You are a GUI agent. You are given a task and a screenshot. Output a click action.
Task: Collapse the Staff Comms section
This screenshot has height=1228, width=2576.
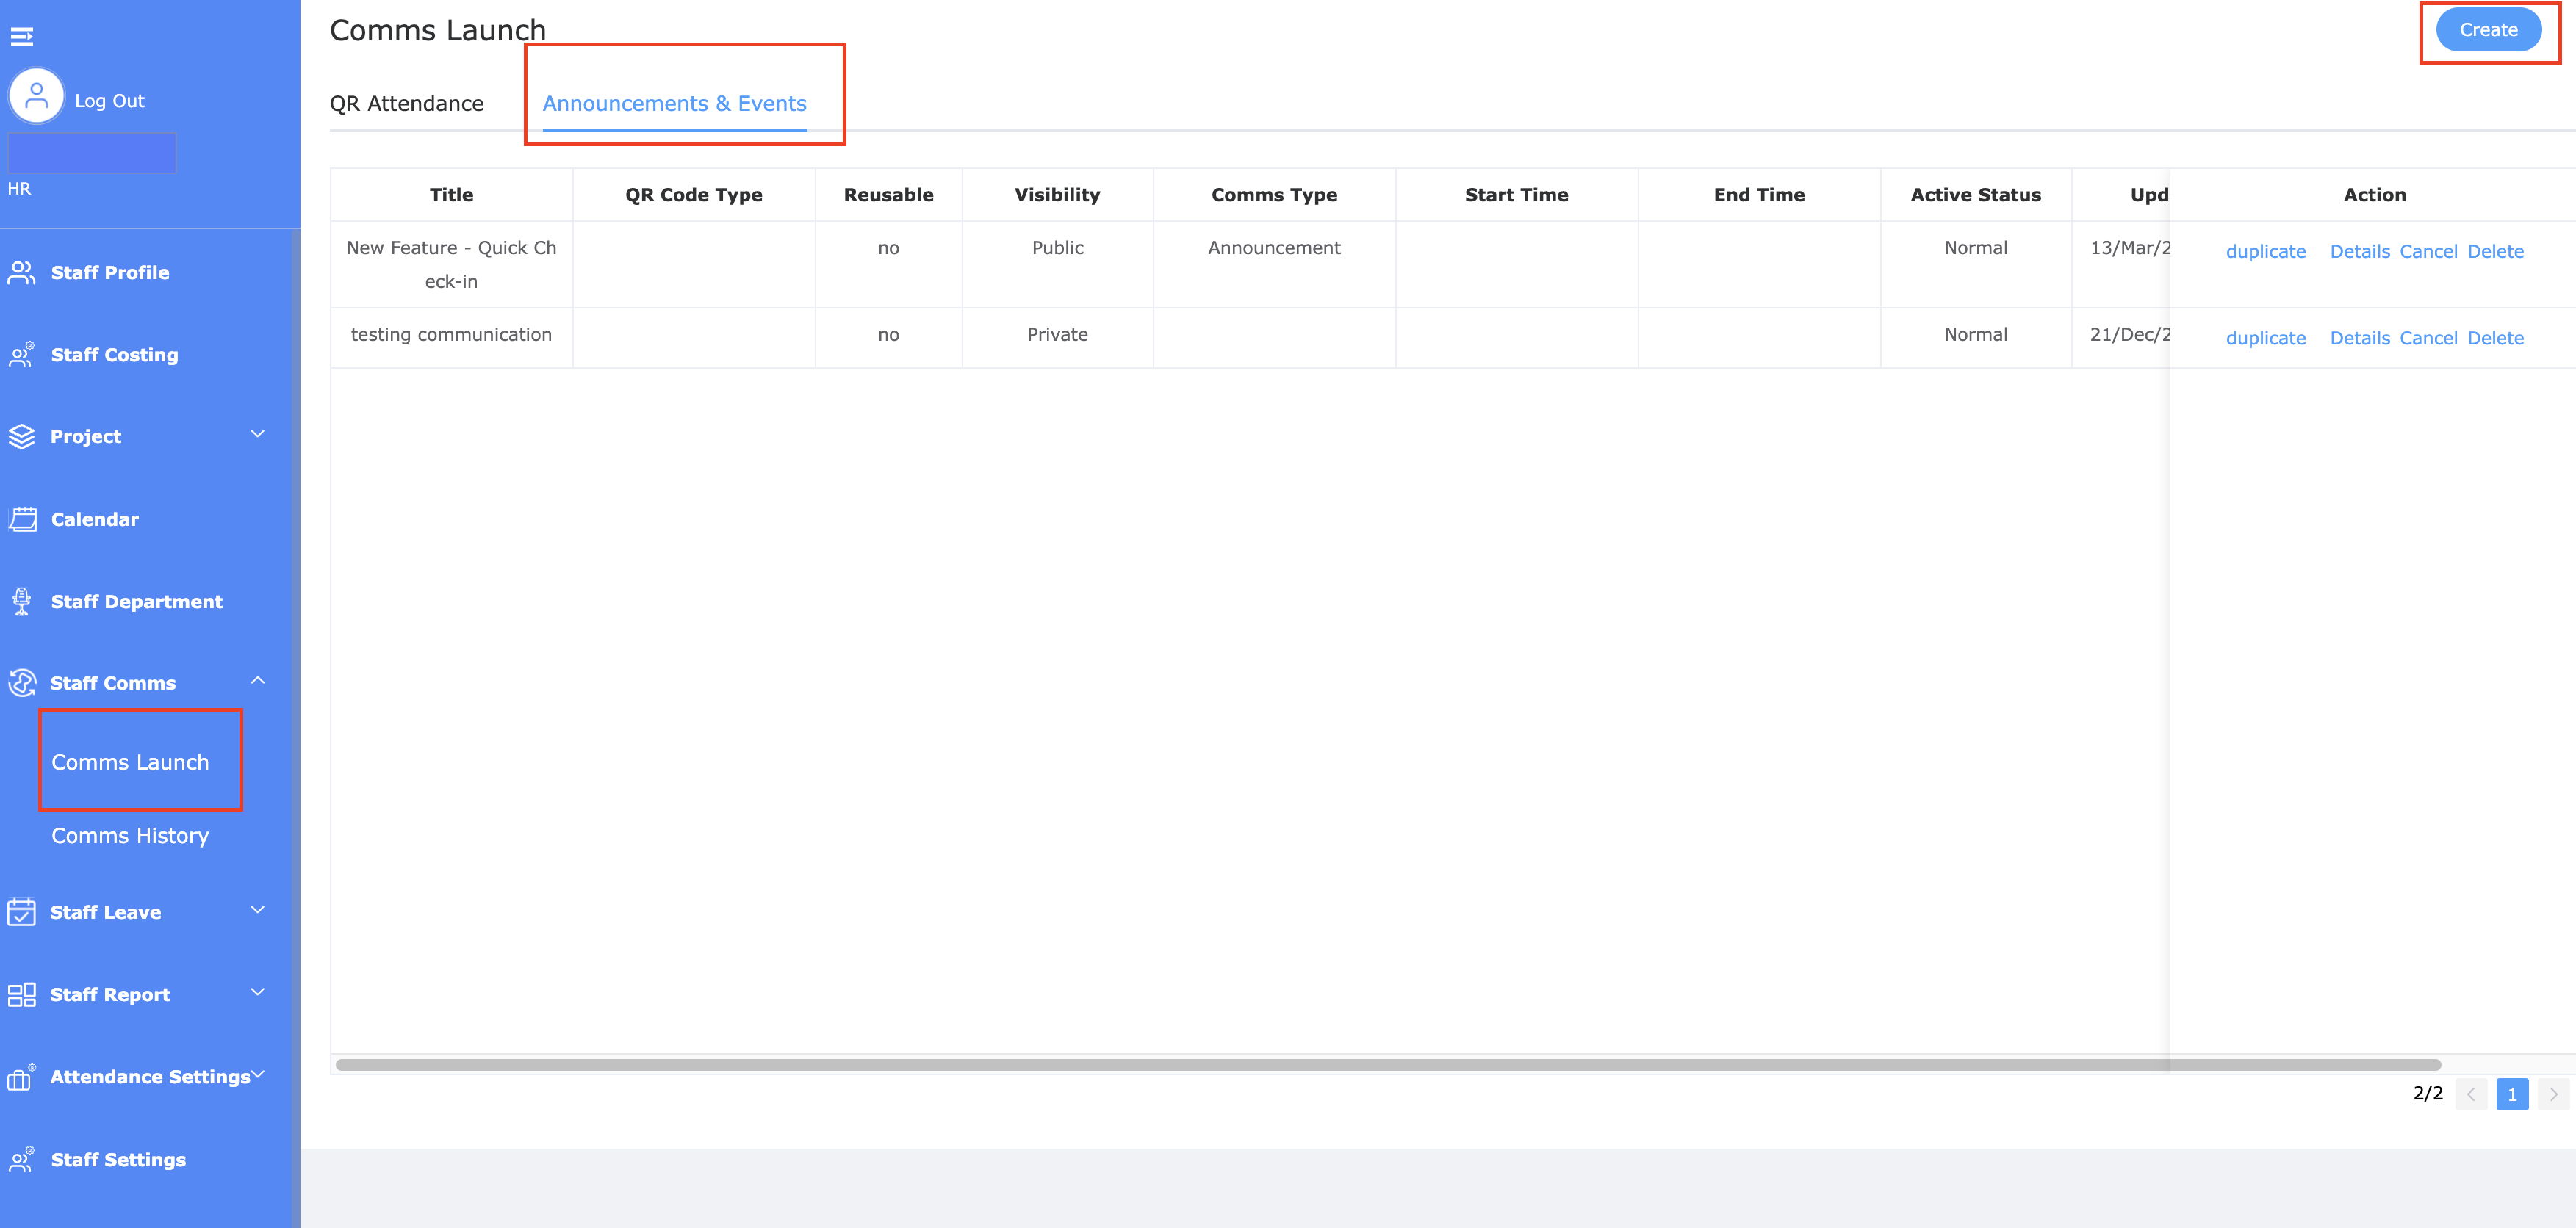(x=257, y=681)
